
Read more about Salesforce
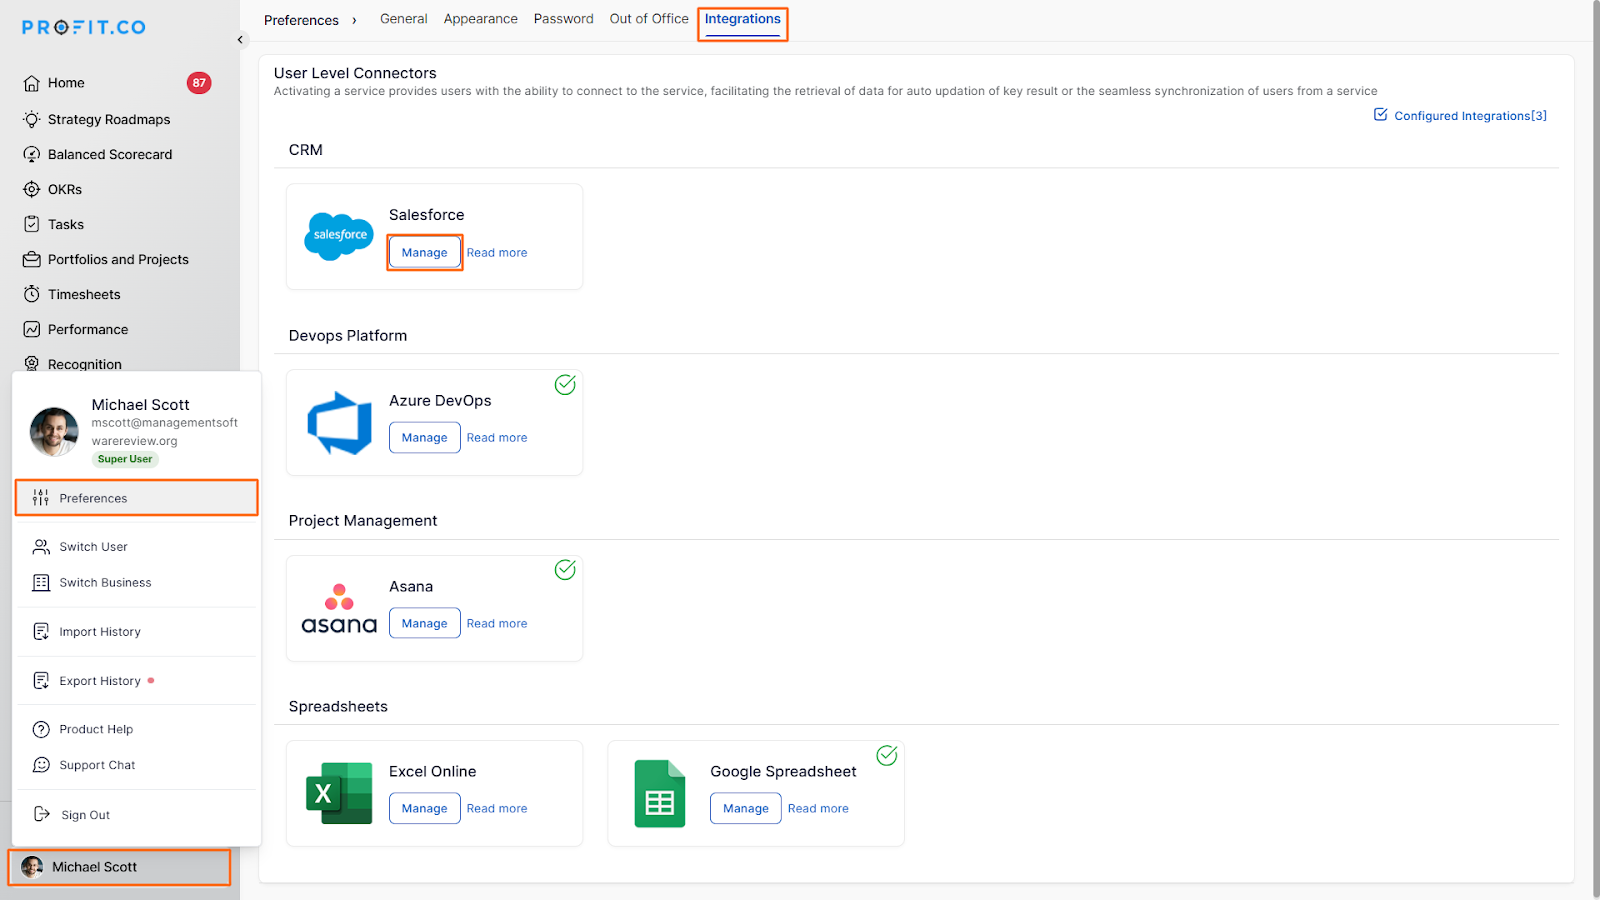(x=497, y=252)
